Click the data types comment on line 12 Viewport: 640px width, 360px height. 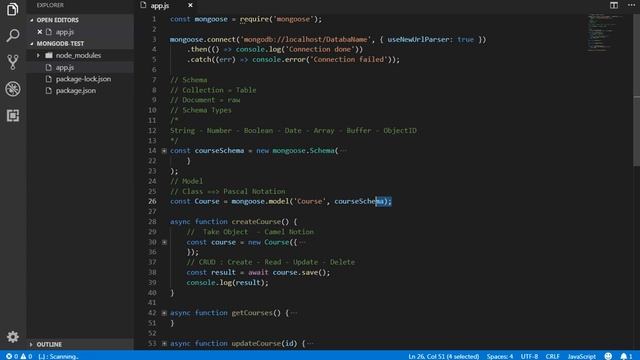293,131
